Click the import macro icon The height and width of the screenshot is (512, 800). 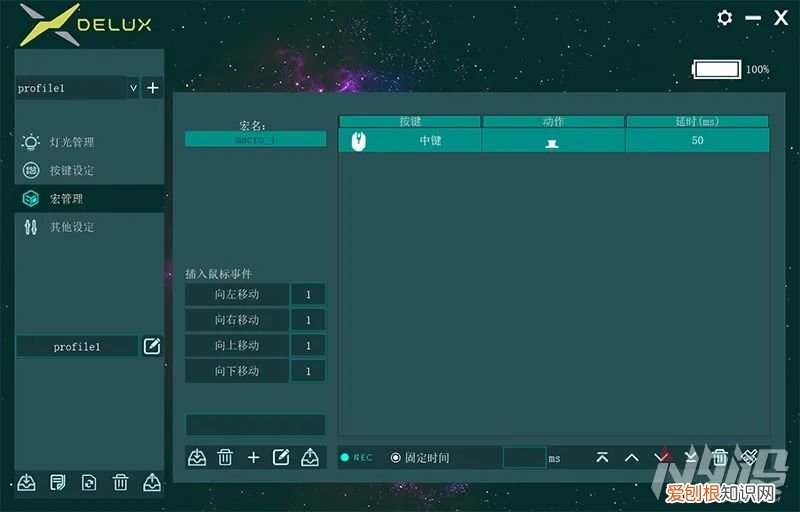pyautogui.click(x=197, y=457)
